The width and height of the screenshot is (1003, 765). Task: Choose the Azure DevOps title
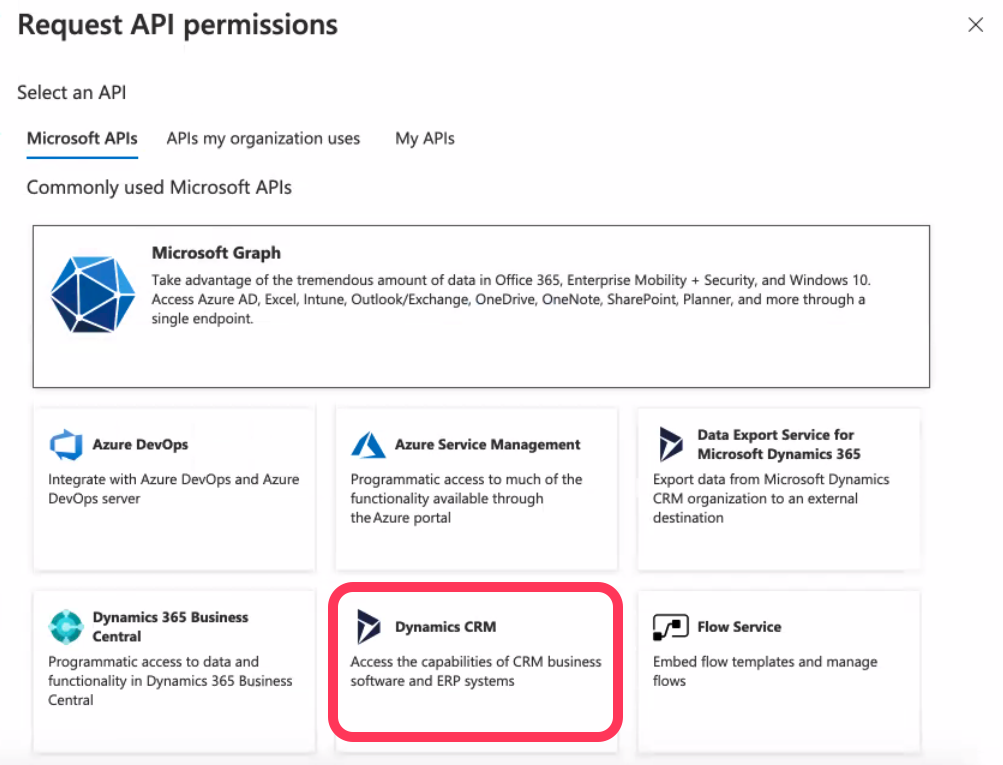(140, 444)
